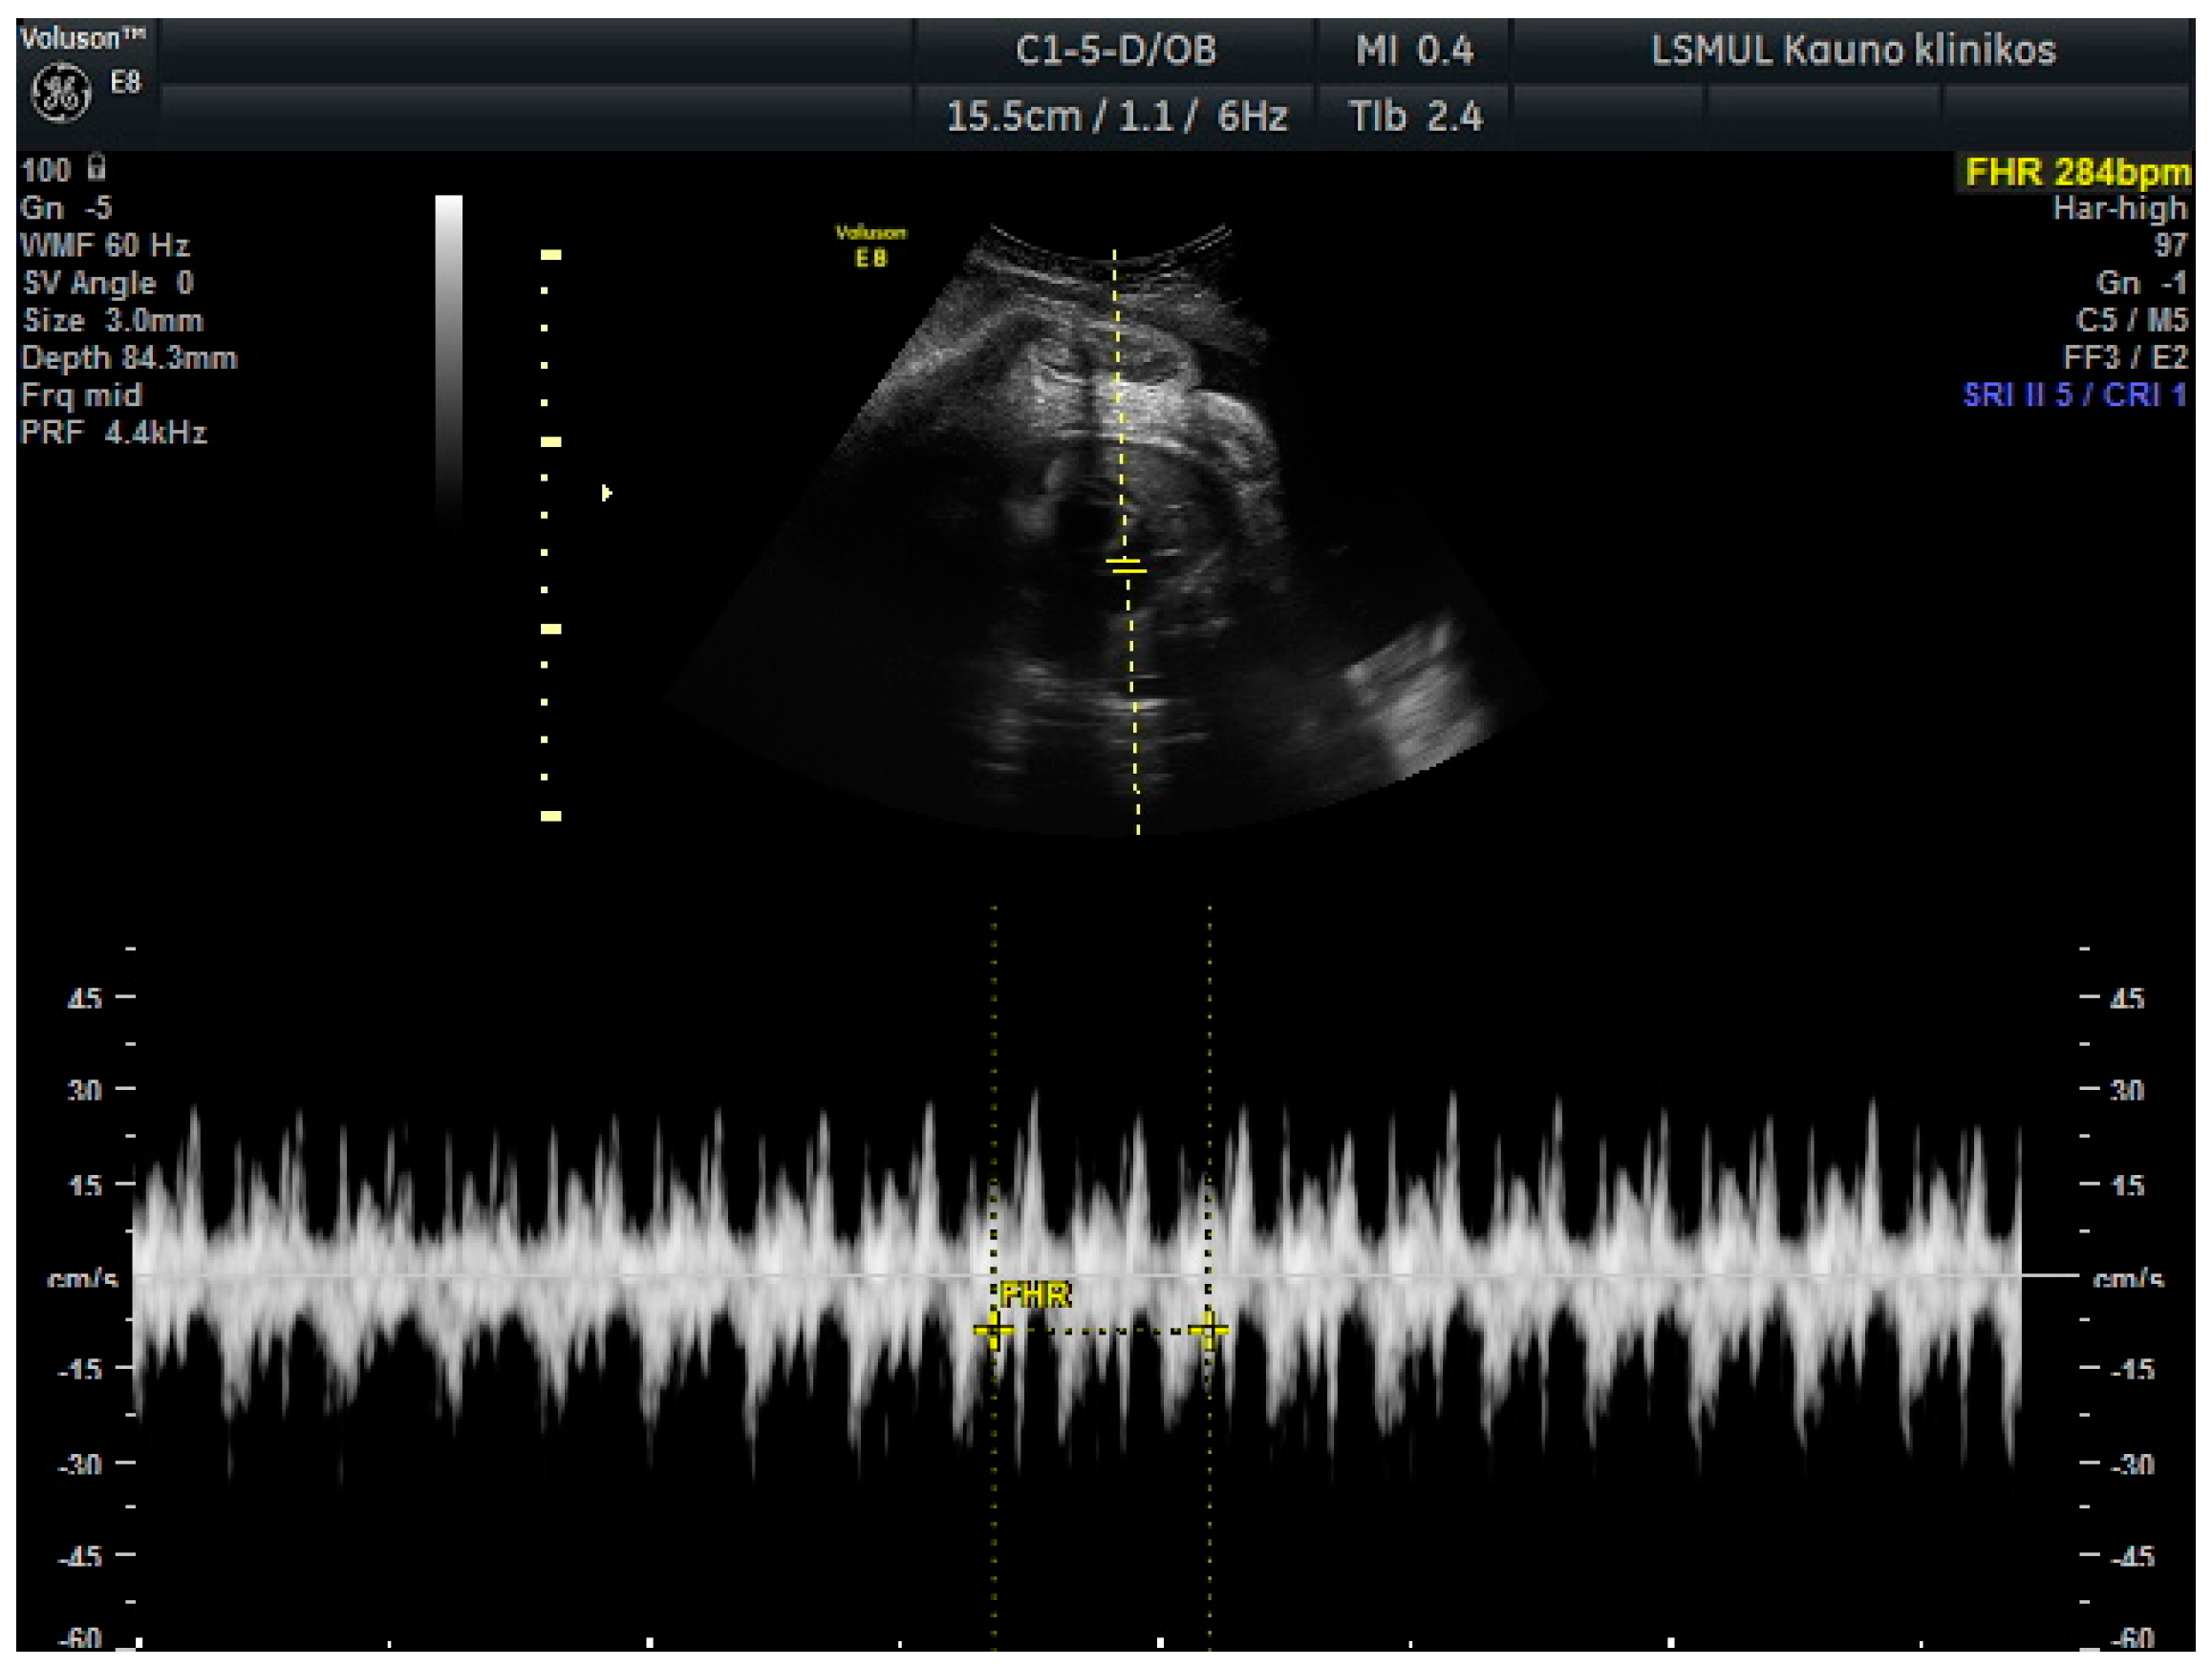Viewport: 2212px width, 1666px height.
Task: Click the SRI II 5 / CRI 1 setting
Action: (x=2074, y=395)
